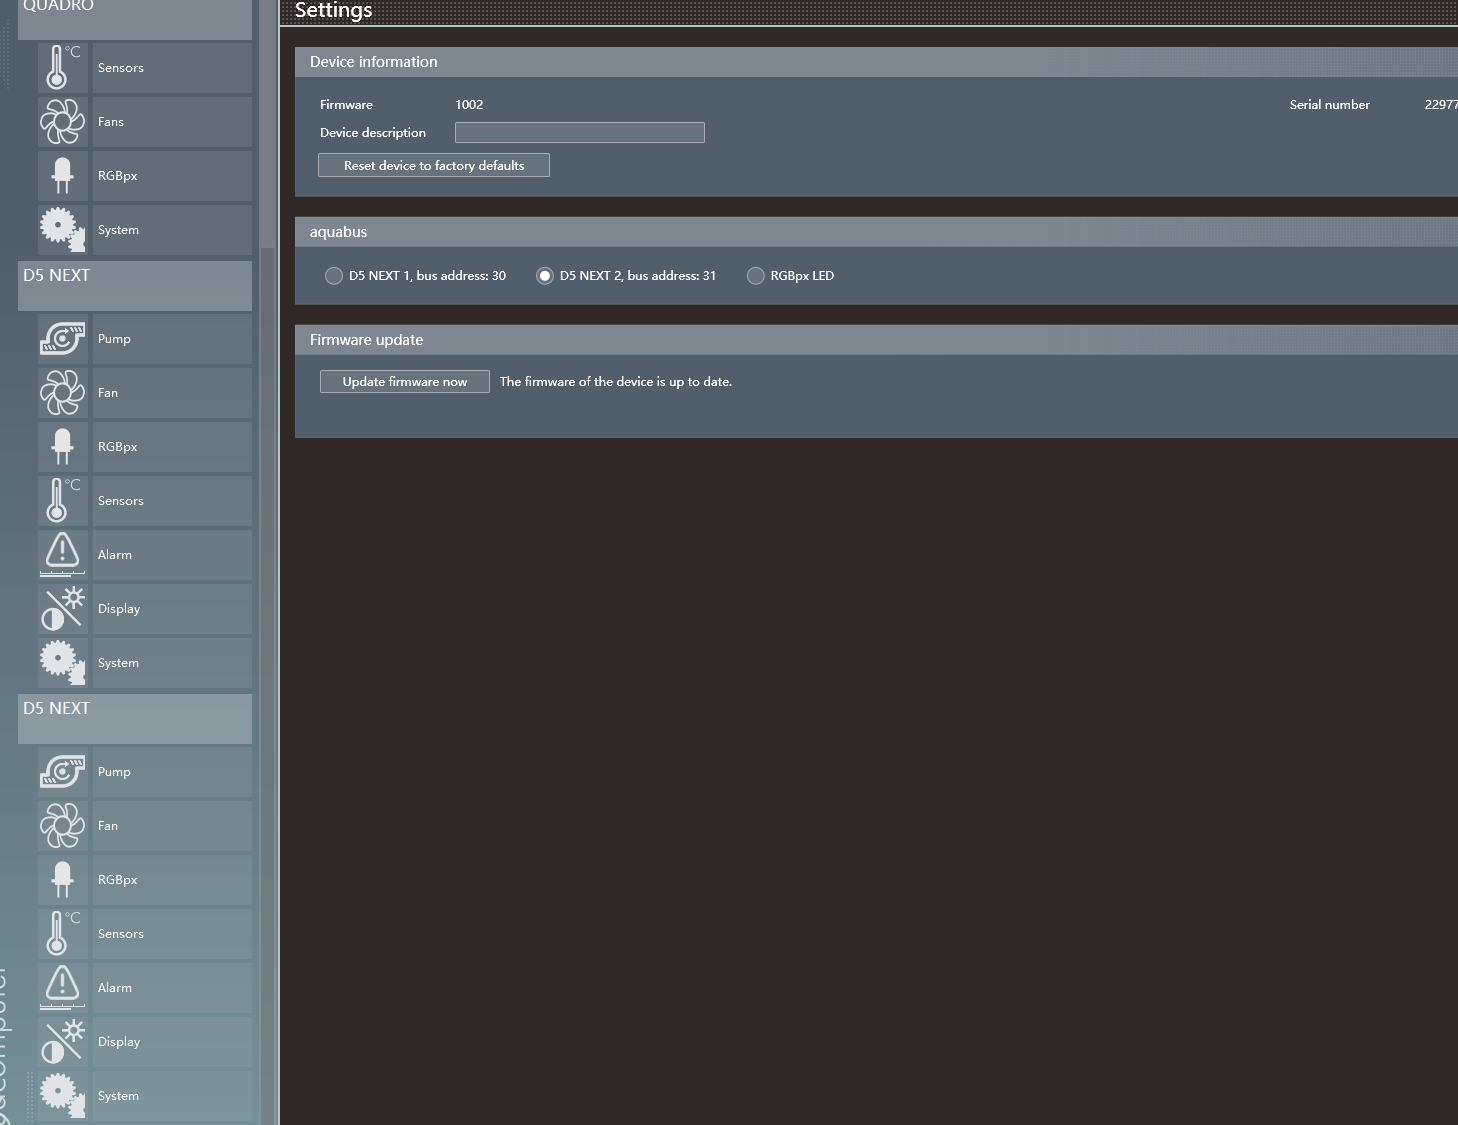Select D5 NEXT 1, bus address 30
This screenshot has height=1125, width=1458.
(334, 276)
